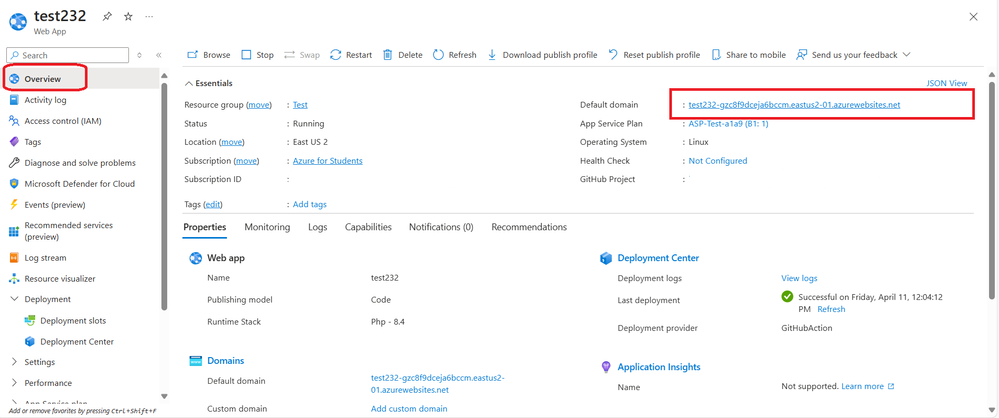Click the sidebar vertical scrollbar
This screenshot has height=418, width=999.
164,197
